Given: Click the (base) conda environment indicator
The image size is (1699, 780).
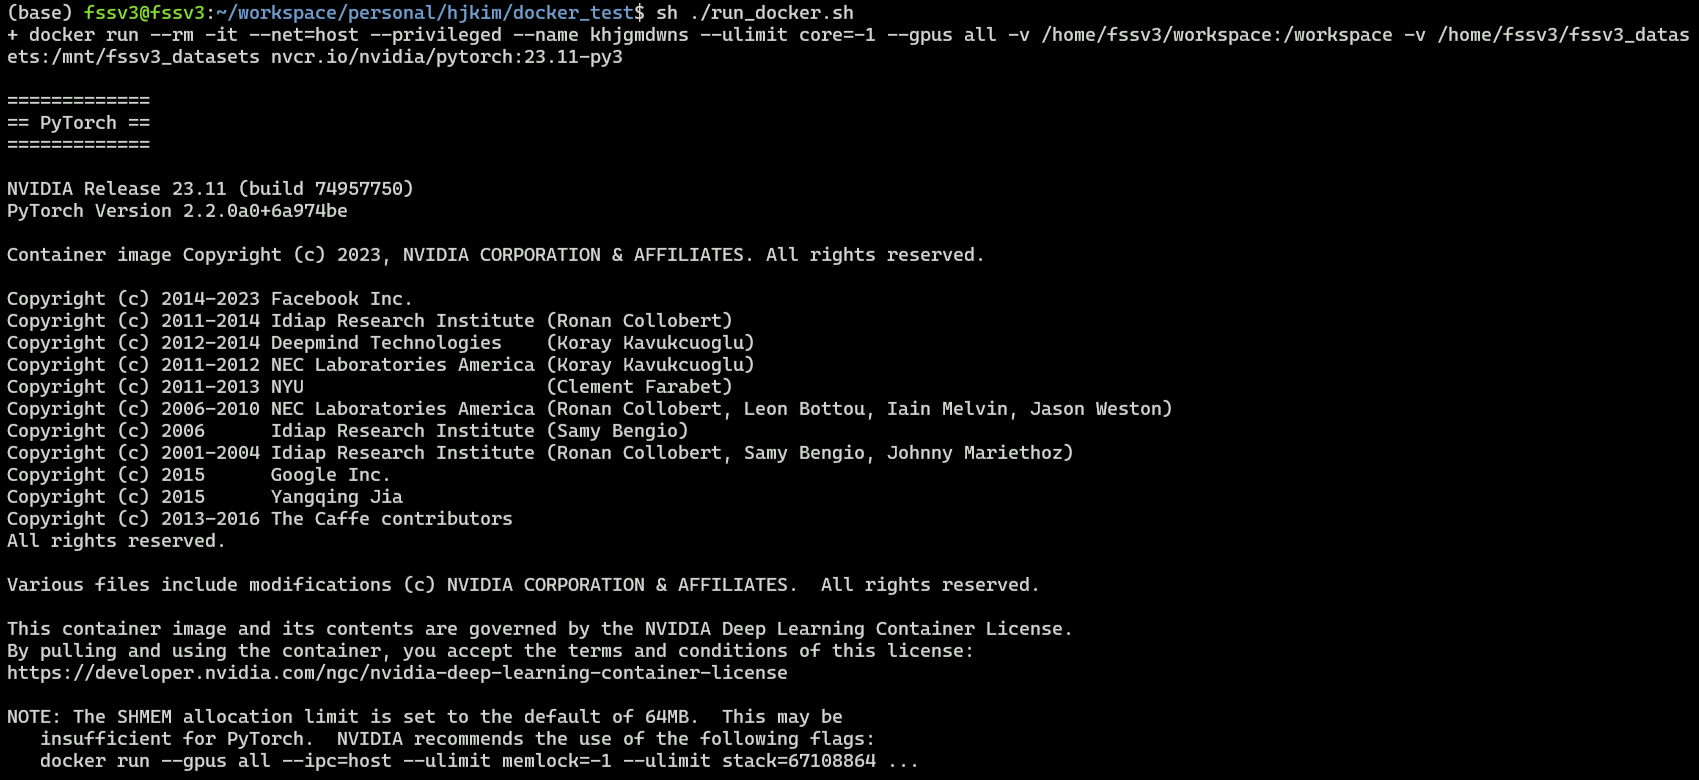Looking at the screenshot, I should click(x=40, y=13).
